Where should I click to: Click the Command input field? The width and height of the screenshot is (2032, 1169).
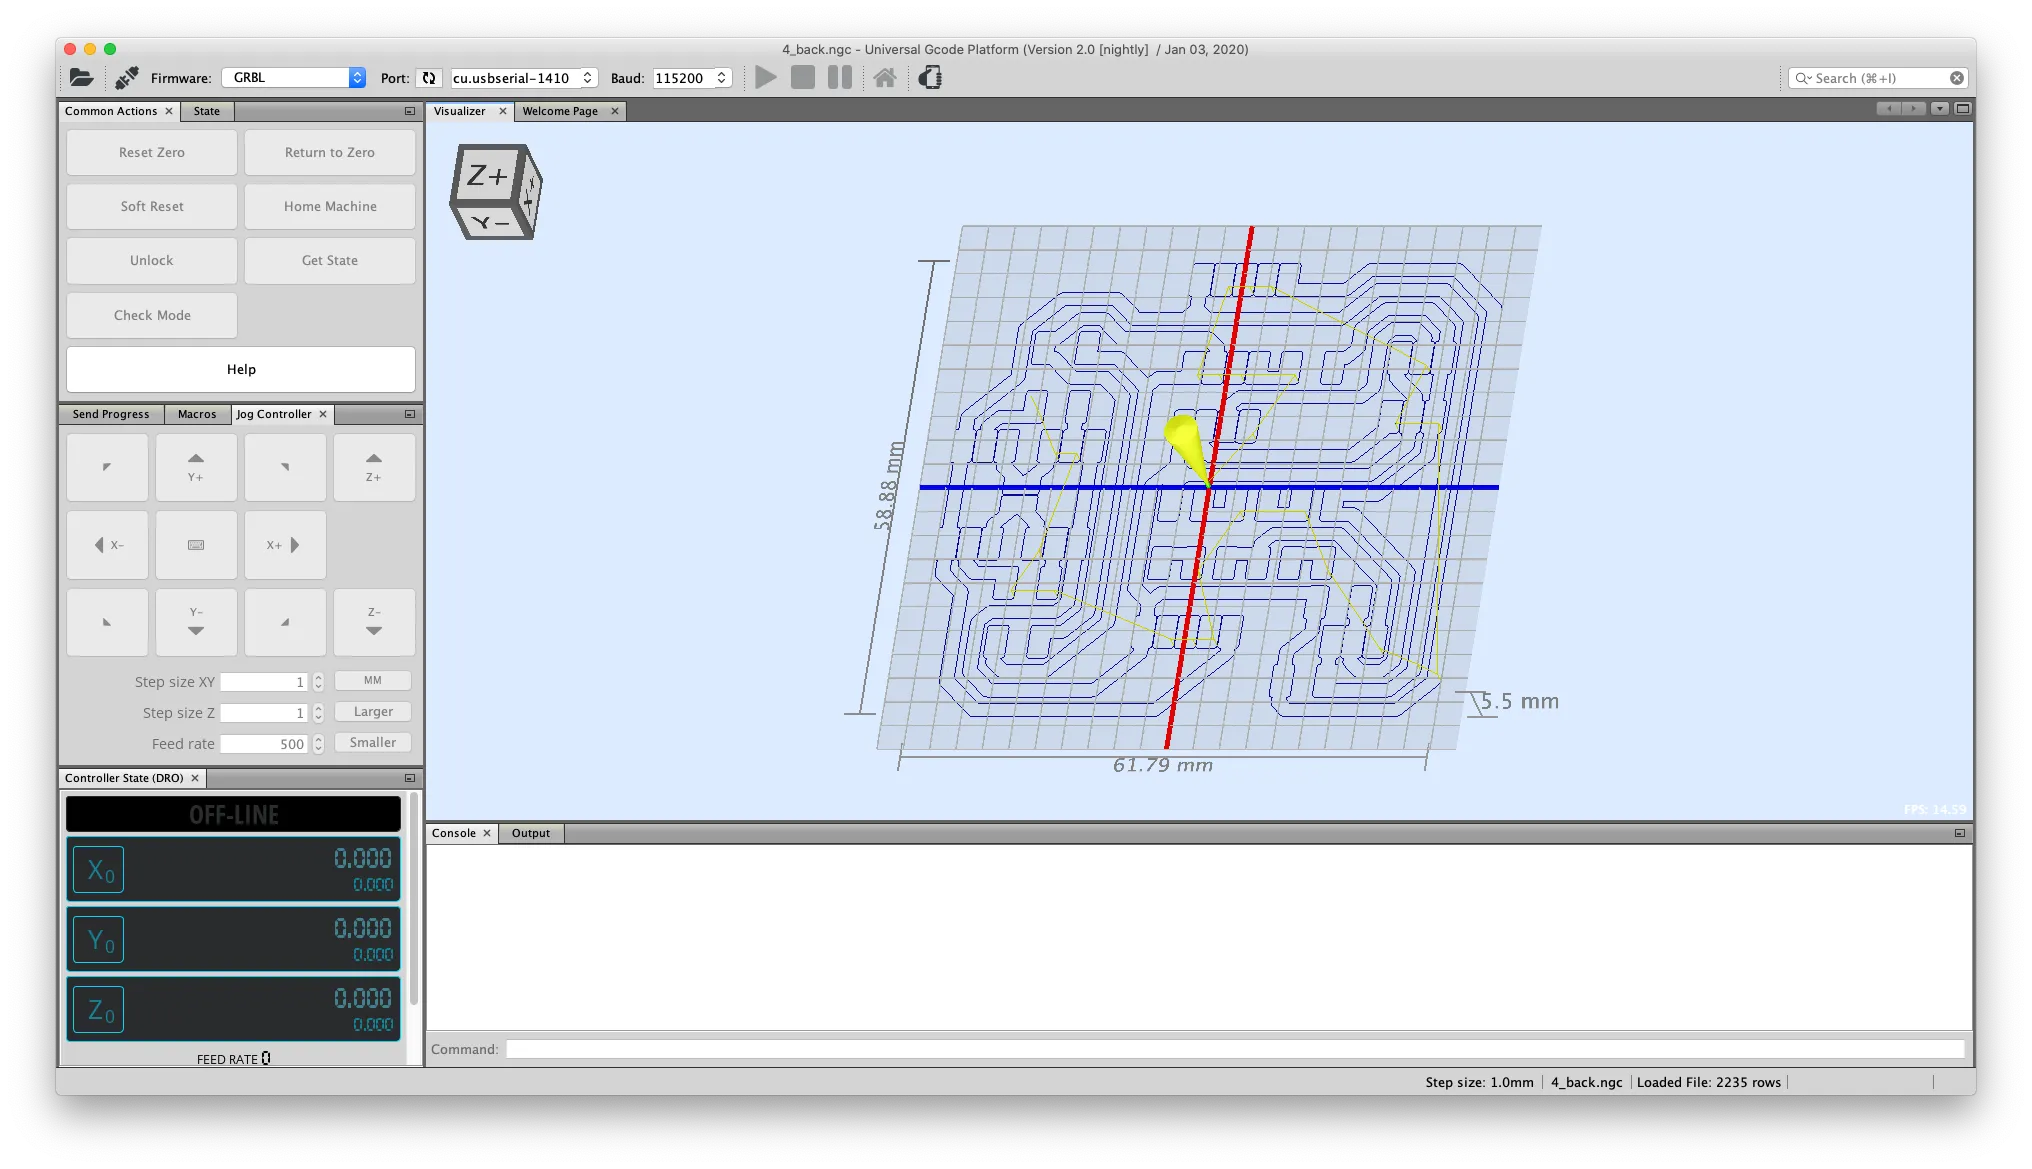(1235, 1049)
